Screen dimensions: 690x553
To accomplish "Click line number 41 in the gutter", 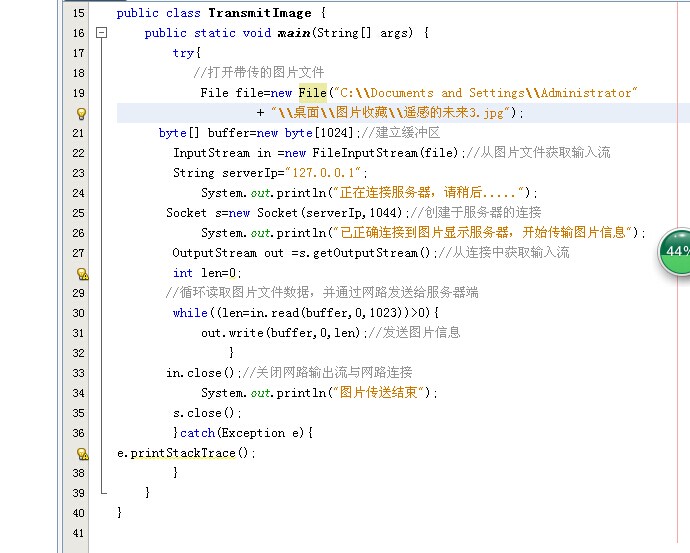I will pyautogui.click(x=78, y=533).
